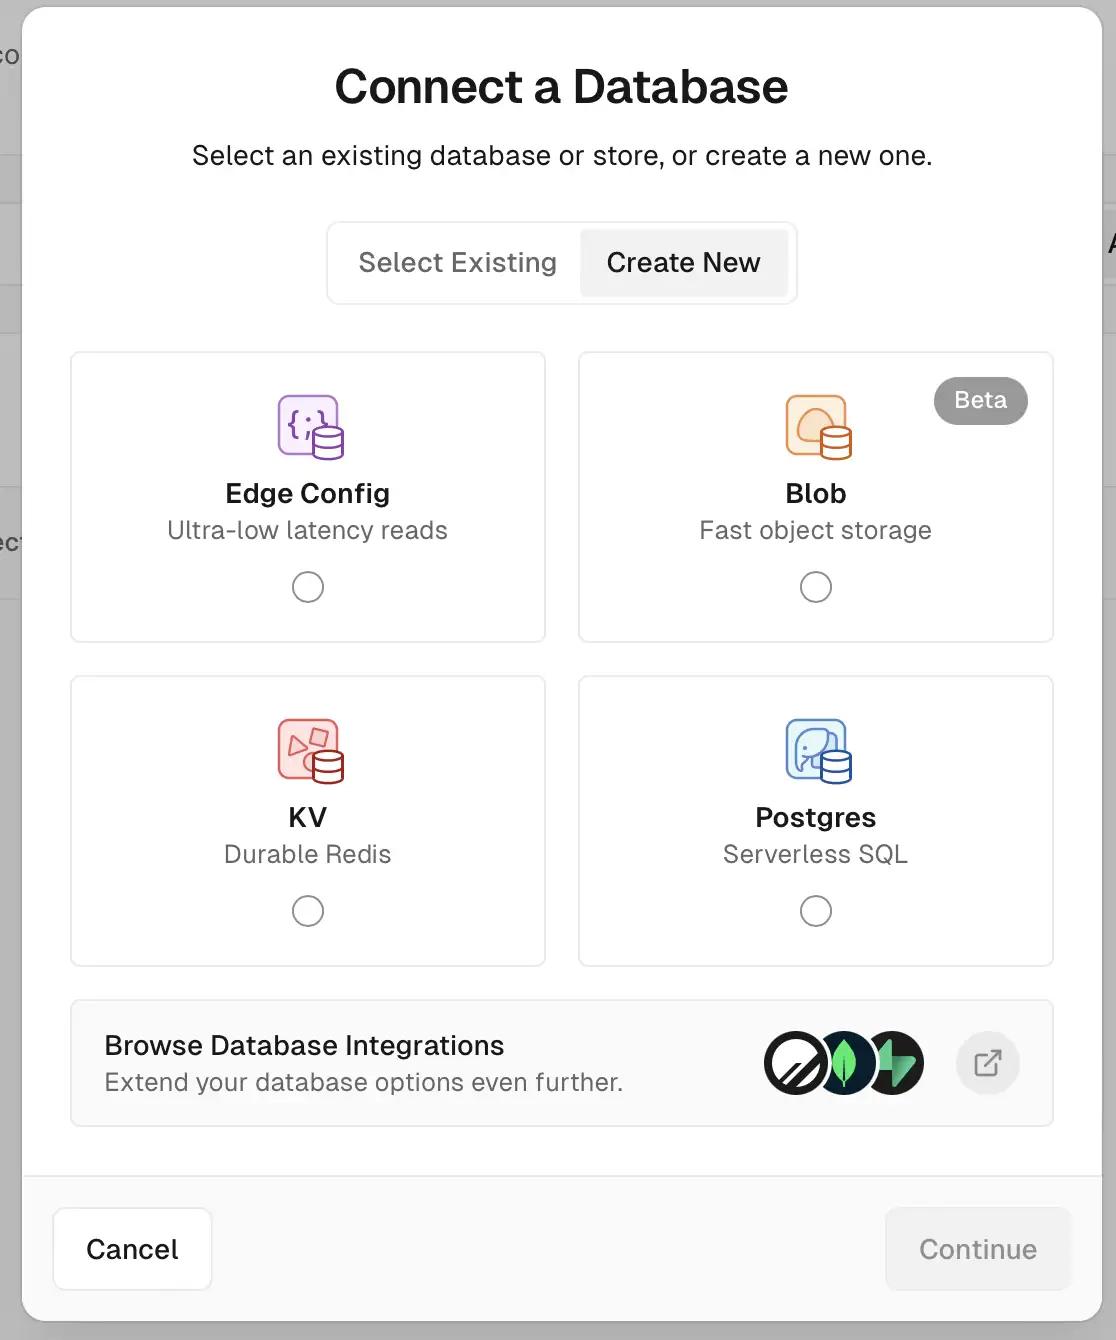This screenshot has height=1340, width=1116.
Task: Select the Edge Config radio button
Action: pos(308,587)
